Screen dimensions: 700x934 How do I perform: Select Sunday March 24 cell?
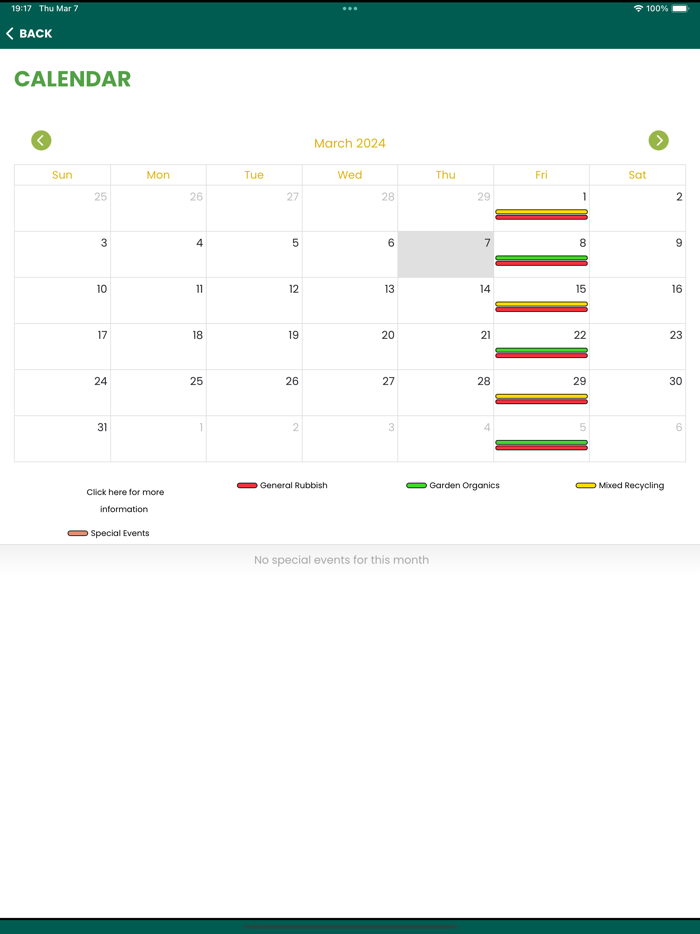pyautogui.click(x=63, y=393)
